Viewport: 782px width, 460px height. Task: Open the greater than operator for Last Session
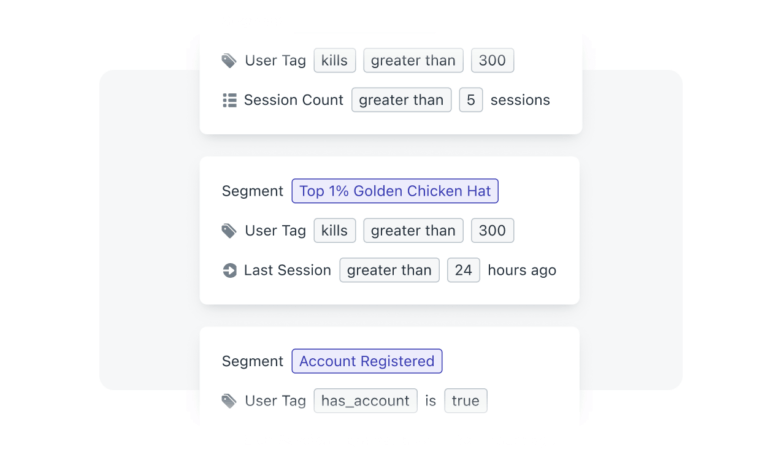(390, 270)
